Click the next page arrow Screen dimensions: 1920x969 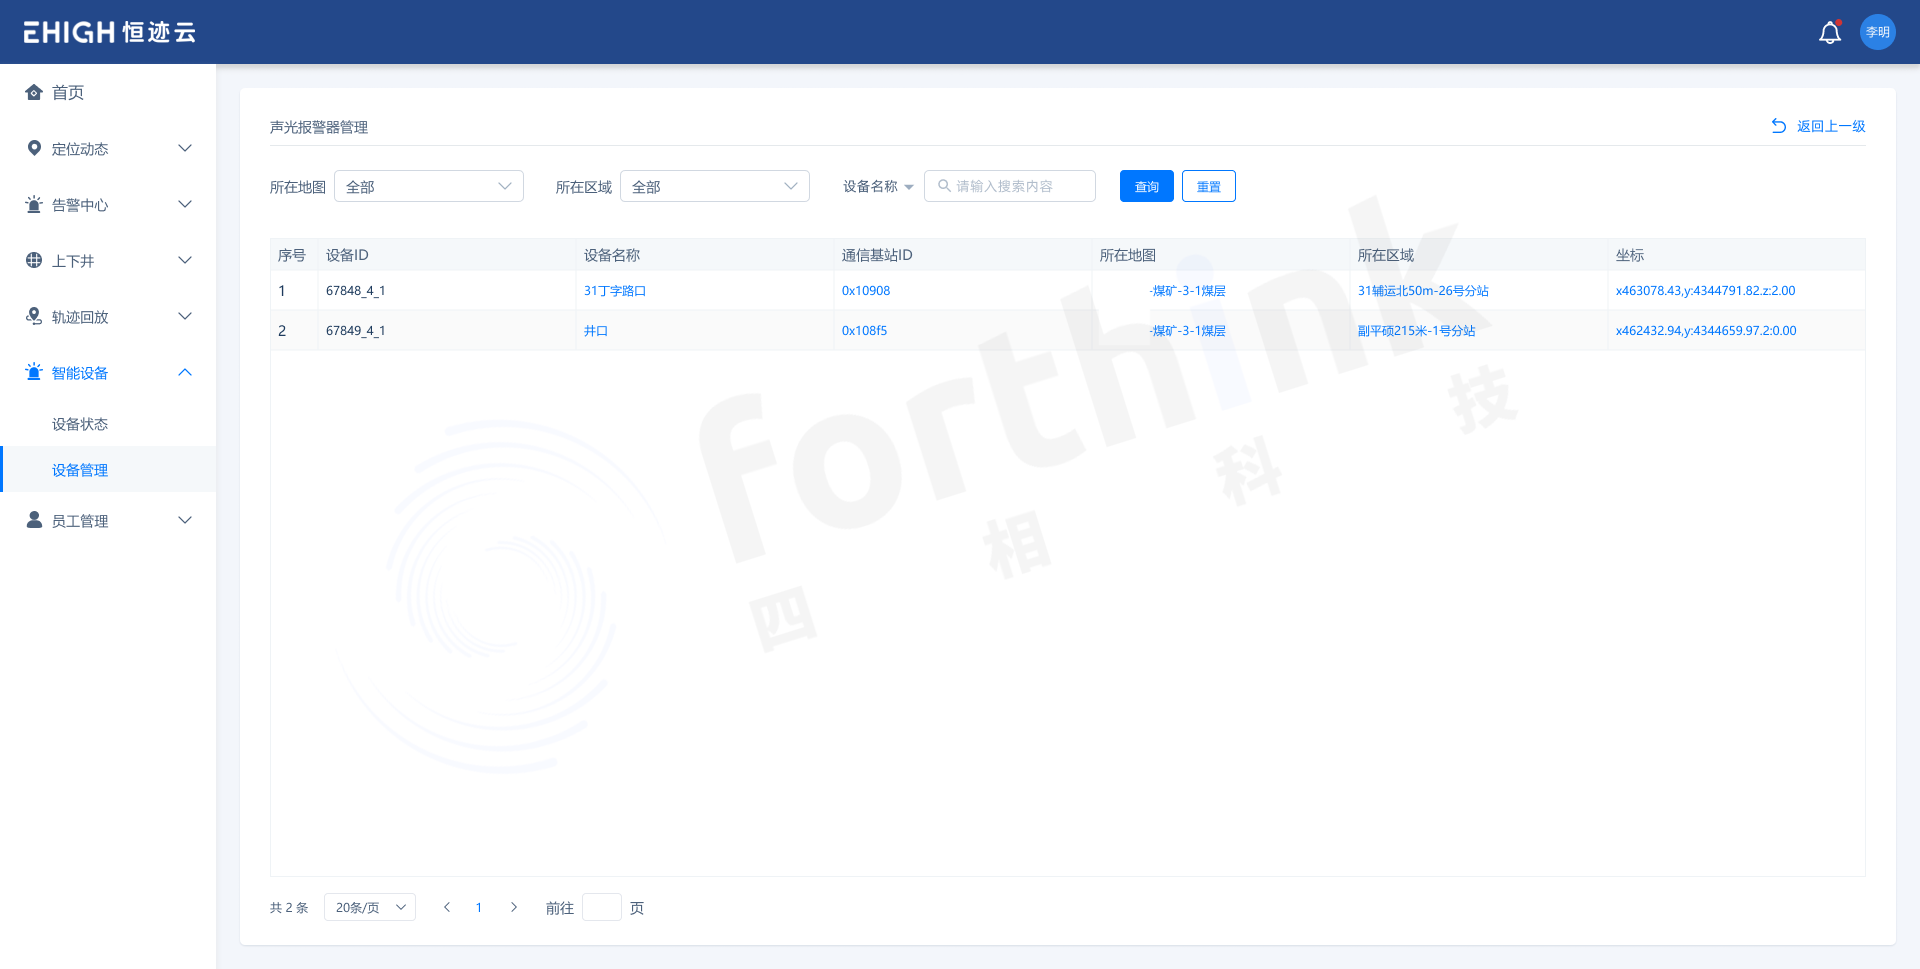click(514, 907)
